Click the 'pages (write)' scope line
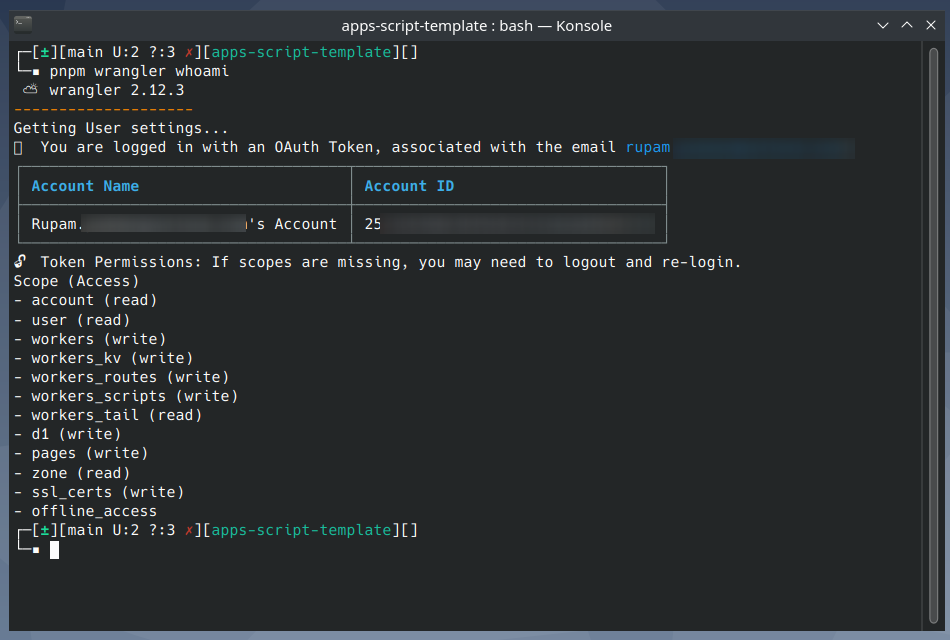 (x=81, y=453)
